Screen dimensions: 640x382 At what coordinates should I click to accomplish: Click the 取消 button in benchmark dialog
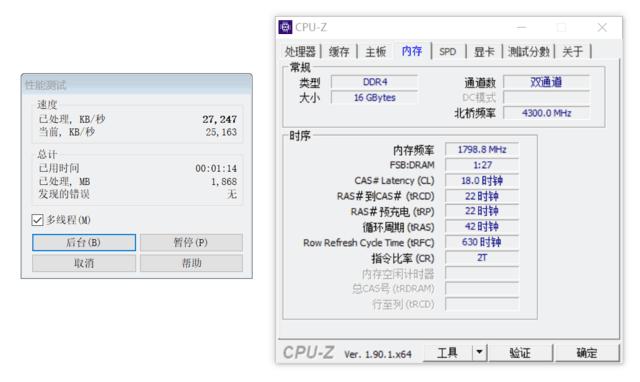[x=84, y=263]
